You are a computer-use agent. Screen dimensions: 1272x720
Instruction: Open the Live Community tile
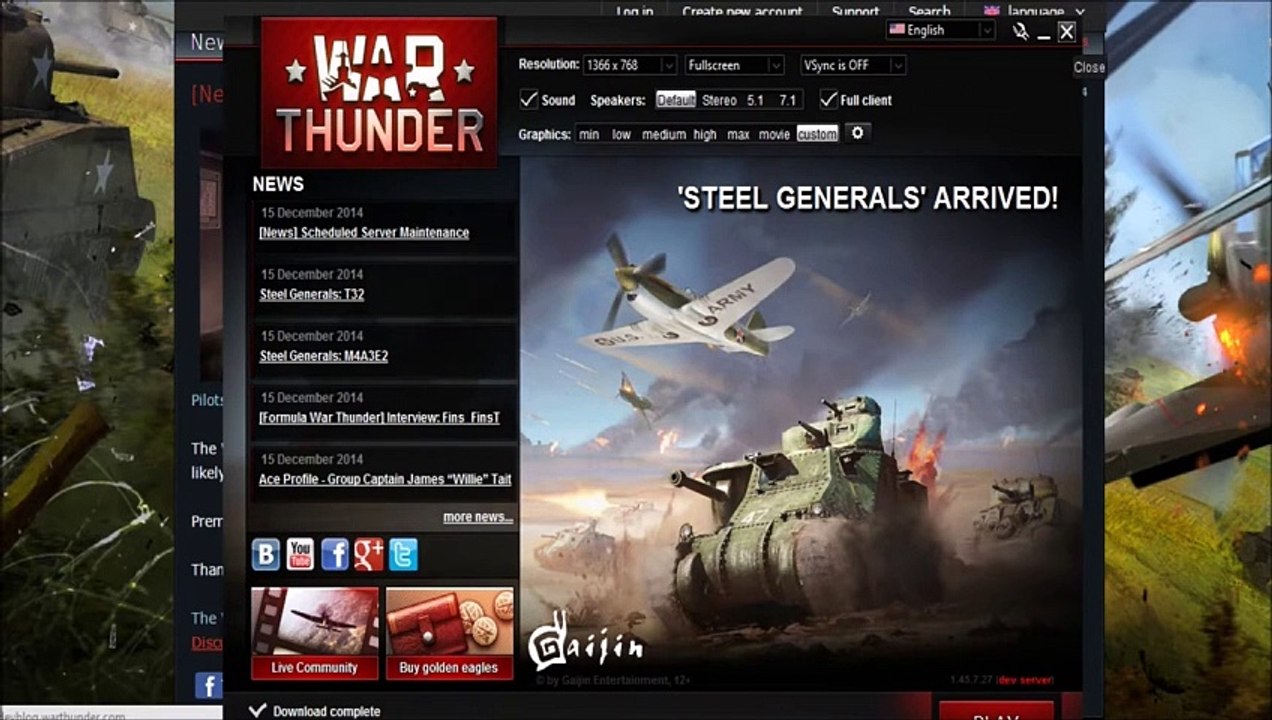[315, 633]
